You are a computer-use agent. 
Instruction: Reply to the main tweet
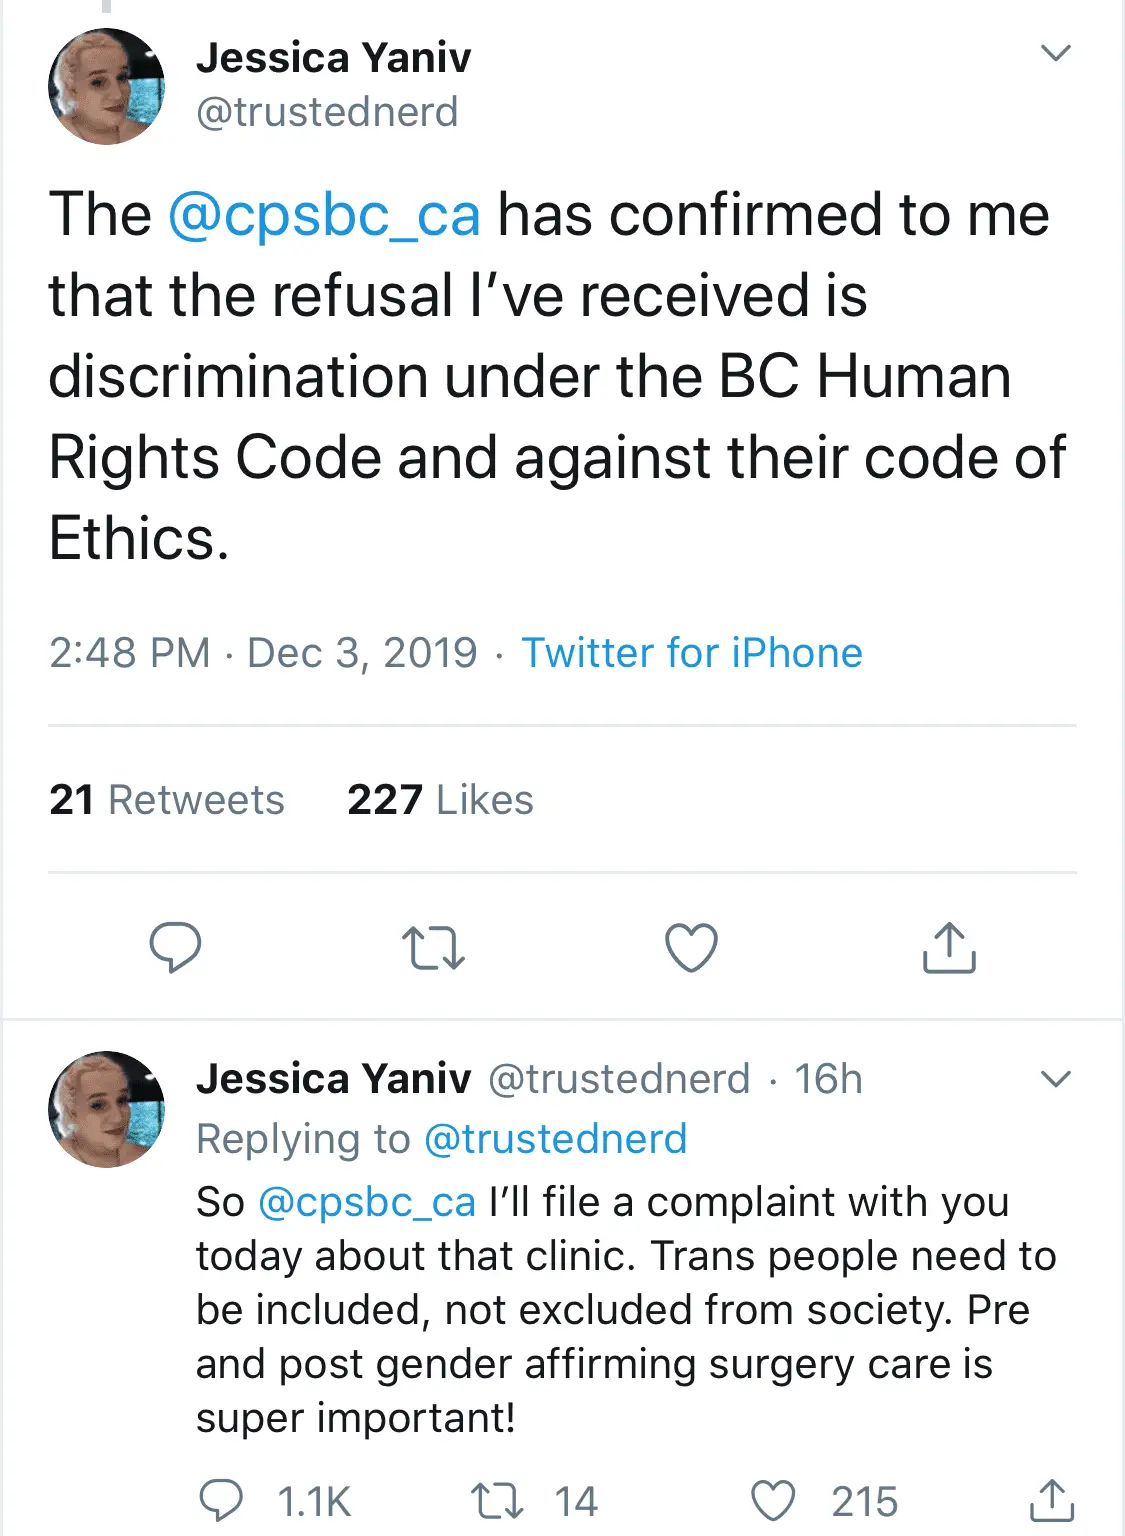175,947
